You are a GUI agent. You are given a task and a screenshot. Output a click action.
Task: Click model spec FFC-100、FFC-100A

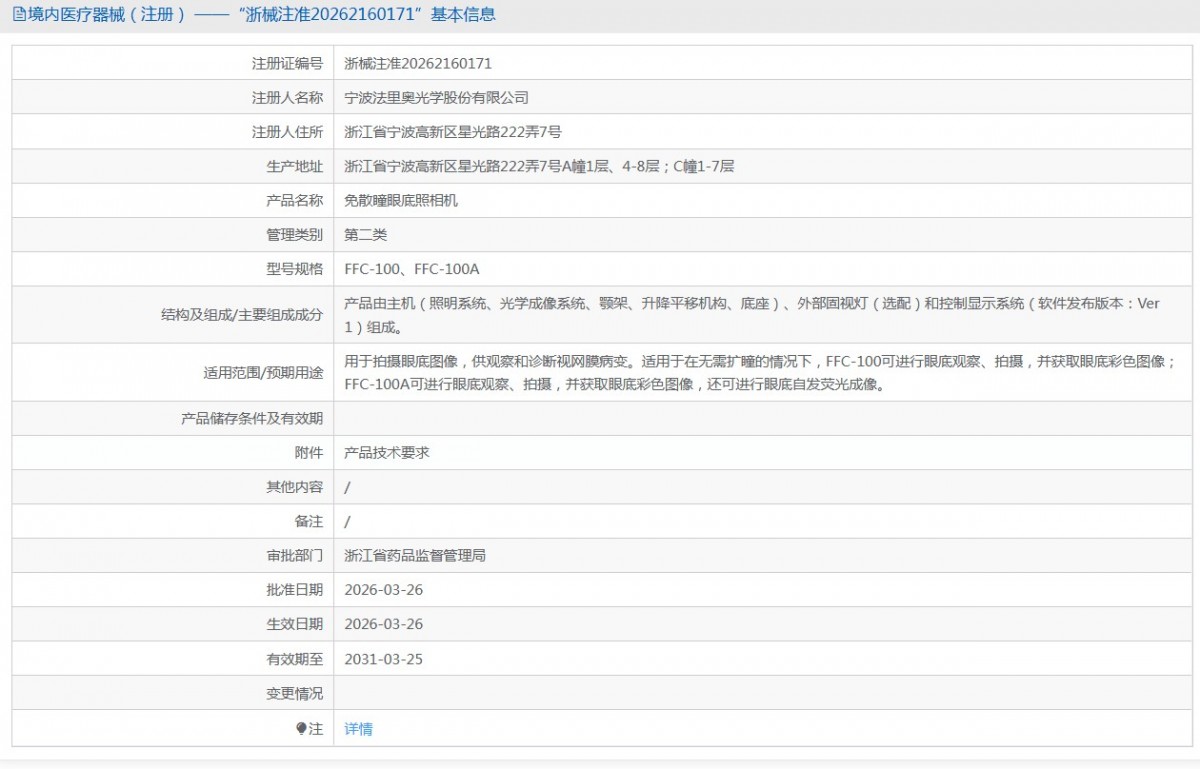(412, 269)
